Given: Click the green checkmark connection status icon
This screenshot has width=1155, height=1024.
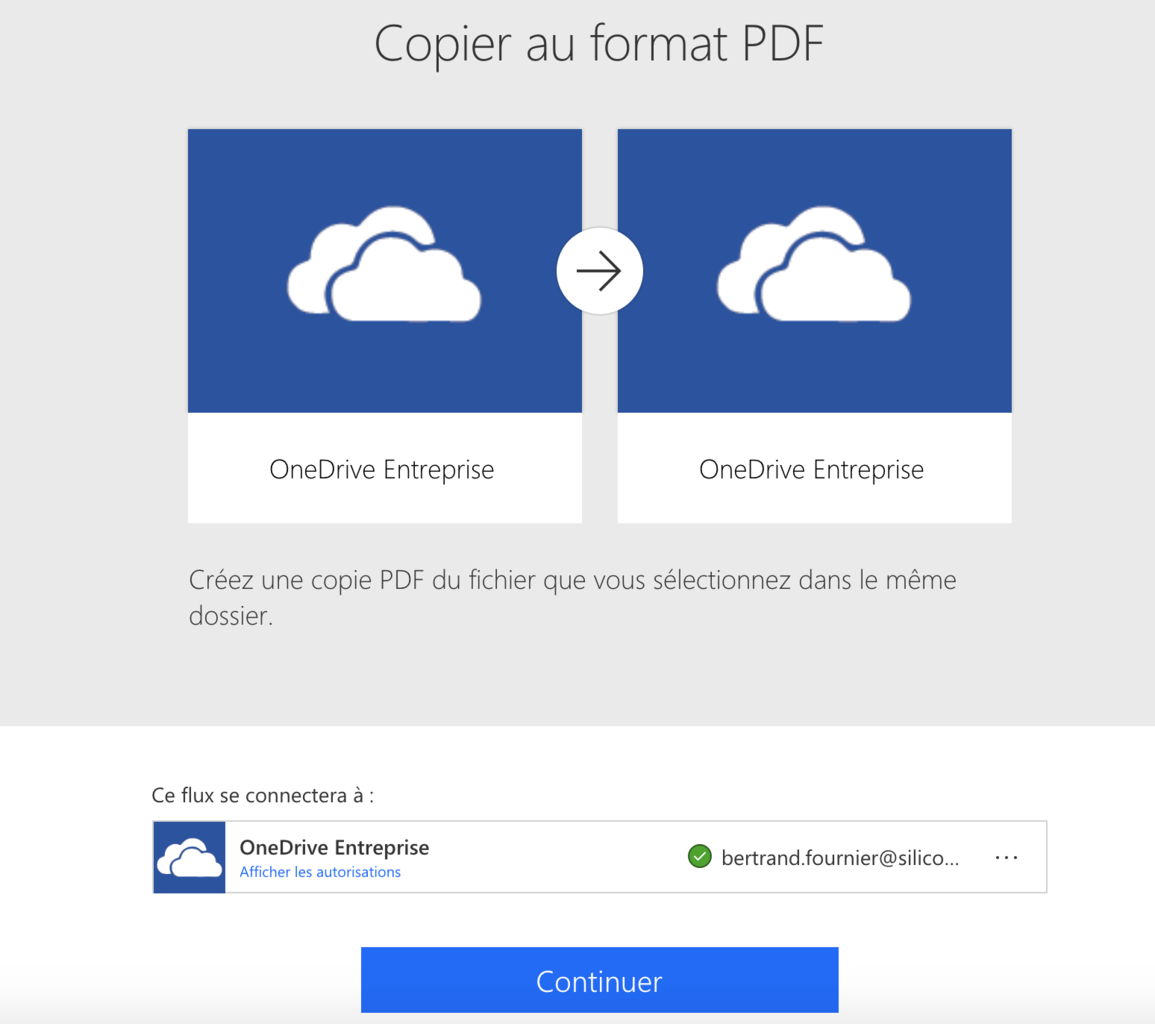Looking at the screenshot, I should click(x=699, y=856).
